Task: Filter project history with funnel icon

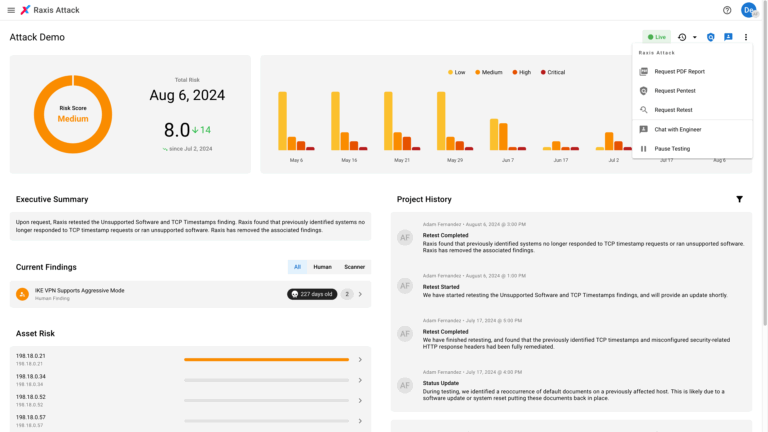Action: tap(739, 199)
